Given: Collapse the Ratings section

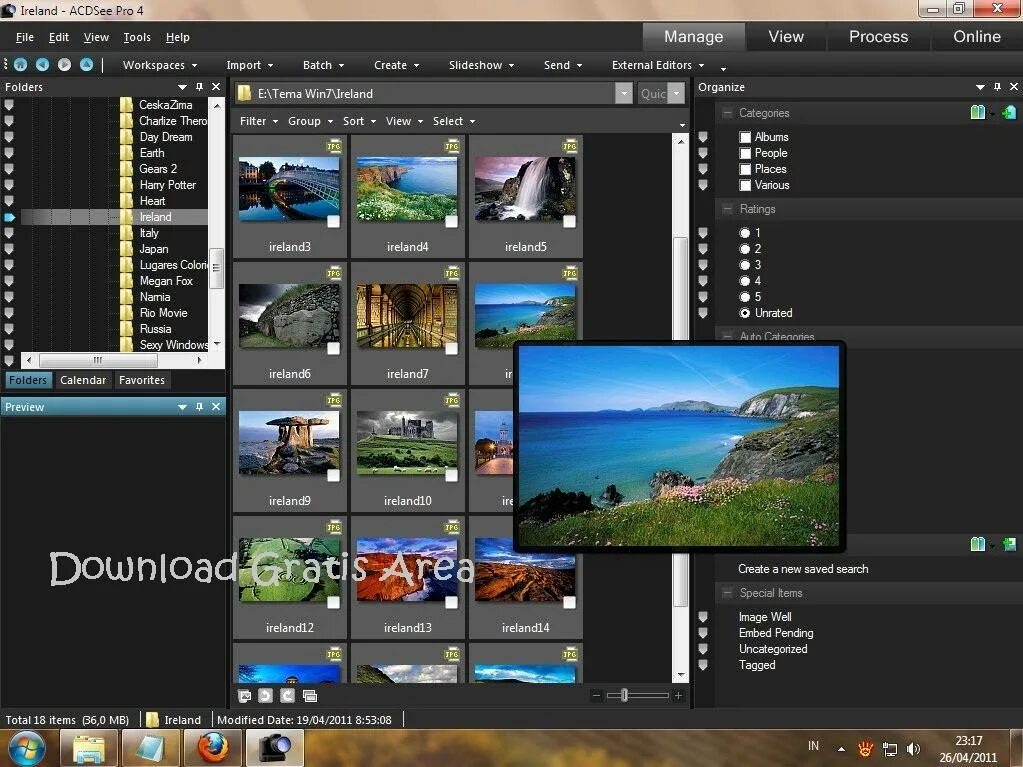Looking at the screenshot, I should 727,209.
